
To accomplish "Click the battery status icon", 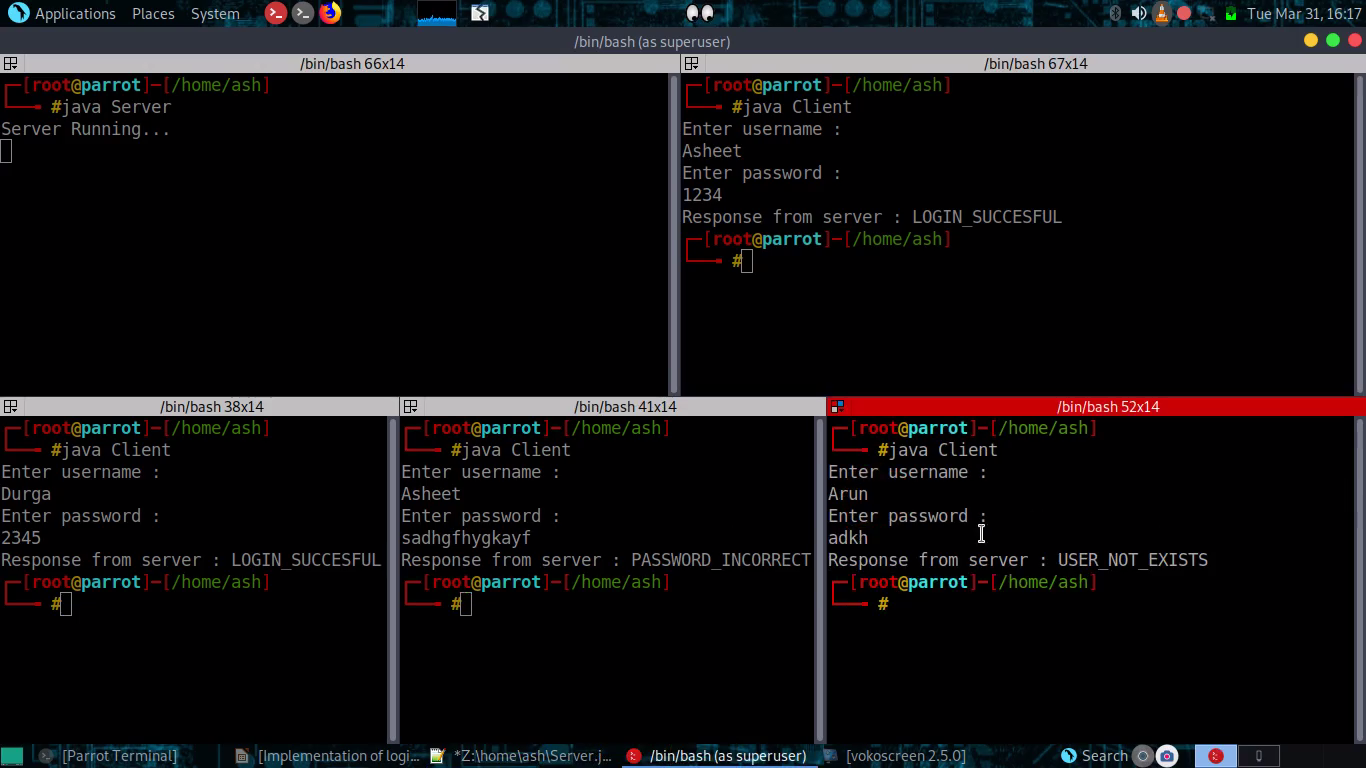I will click(1231, 13).
